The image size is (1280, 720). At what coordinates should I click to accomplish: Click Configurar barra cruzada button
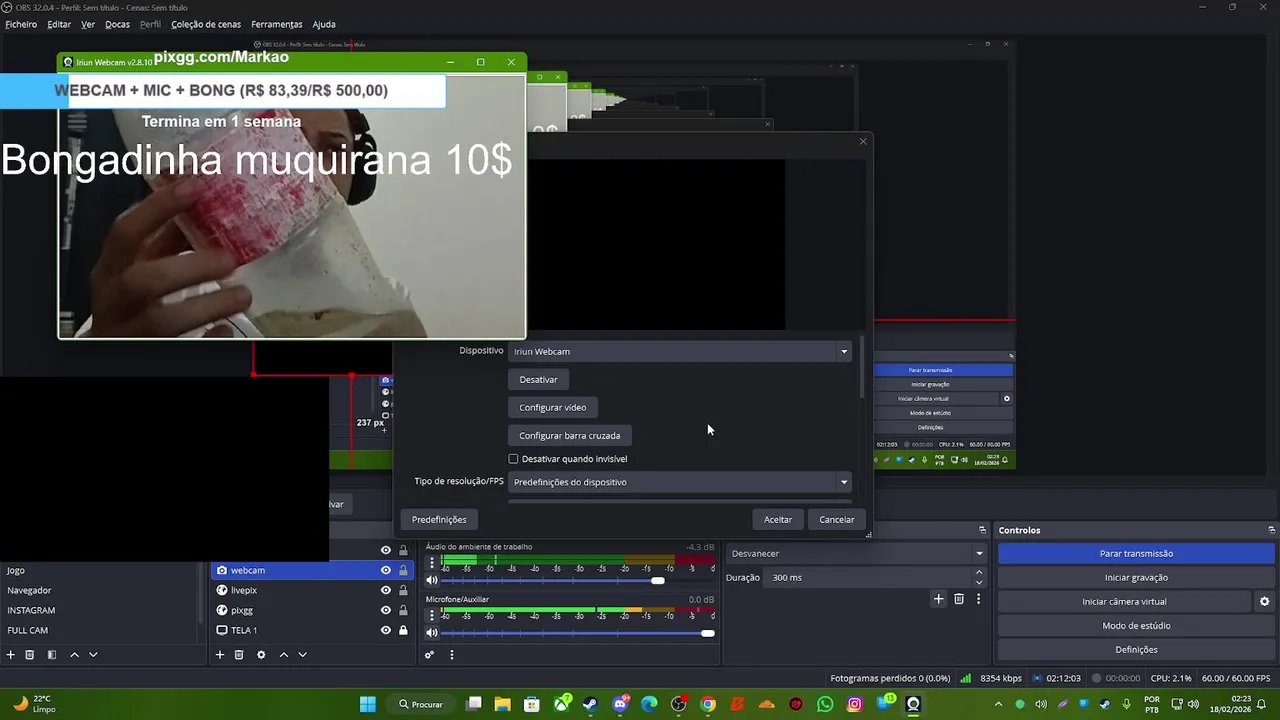point(570,435)
